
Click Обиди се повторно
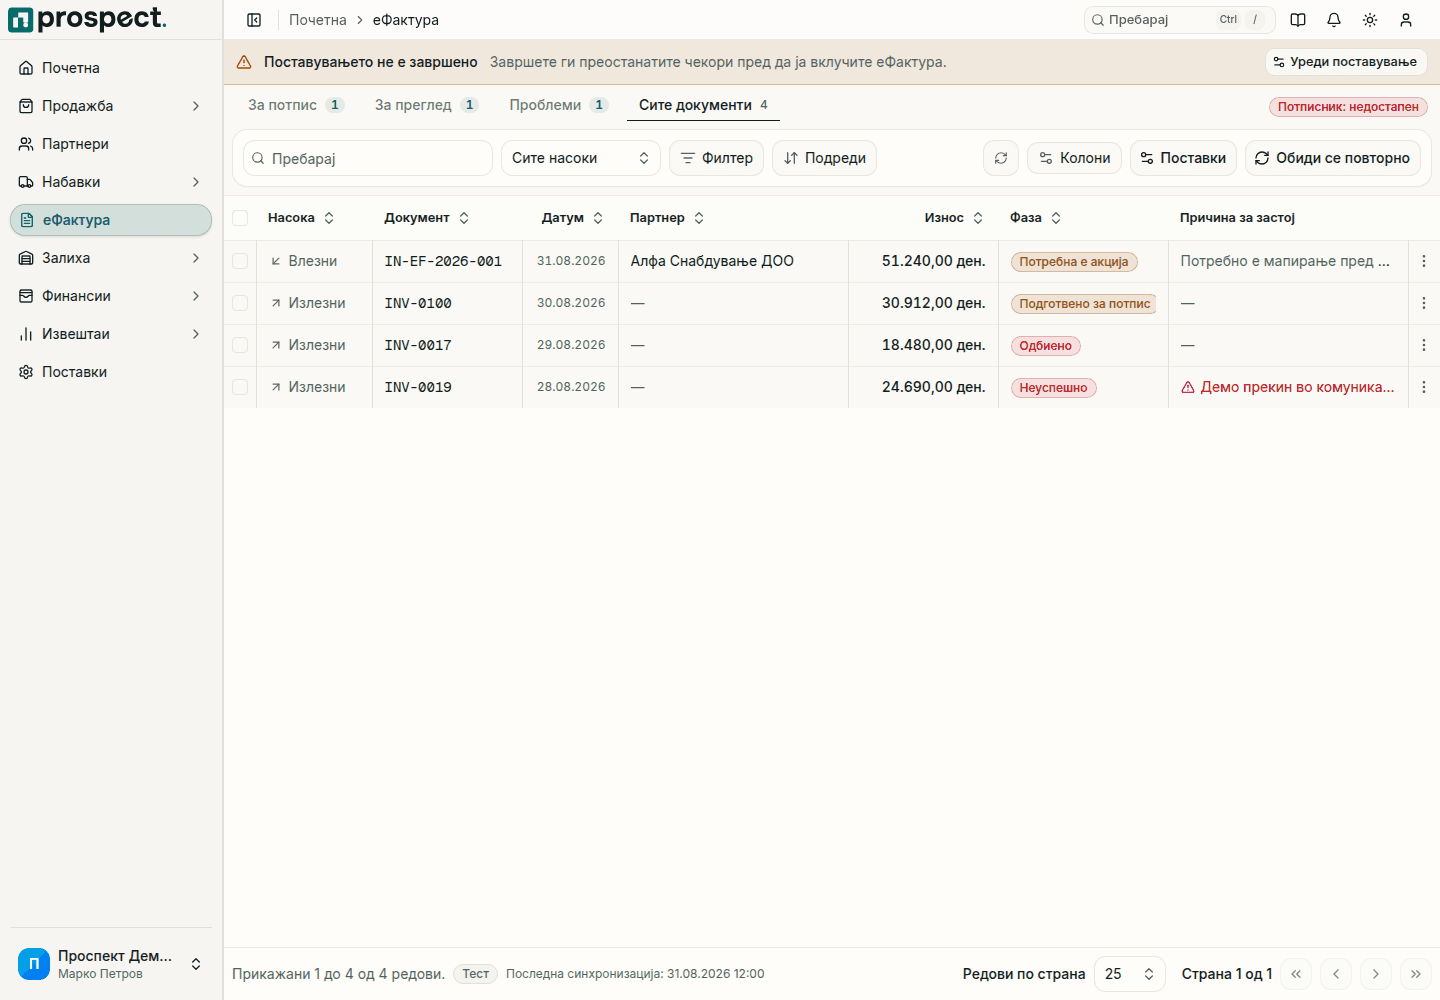tap(1332, 158)
